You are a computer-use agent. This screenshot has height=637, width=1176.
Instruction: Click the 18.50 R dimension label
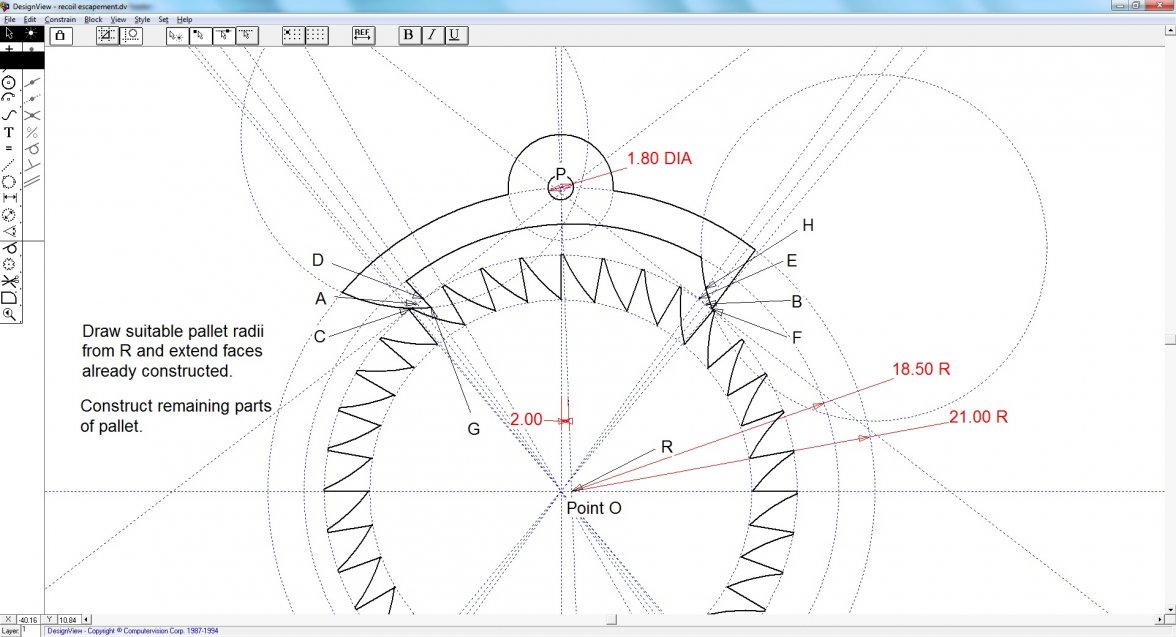click(x=920, y=369)
